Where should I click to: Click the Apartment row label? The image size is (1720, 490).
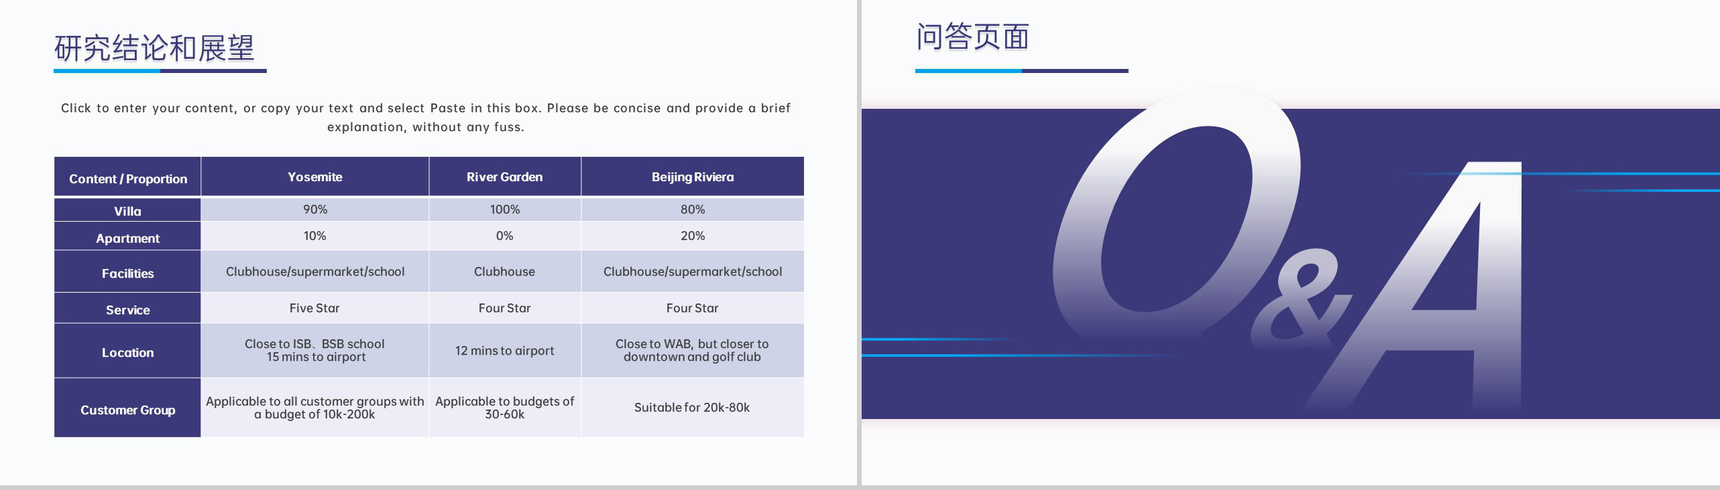128,237
